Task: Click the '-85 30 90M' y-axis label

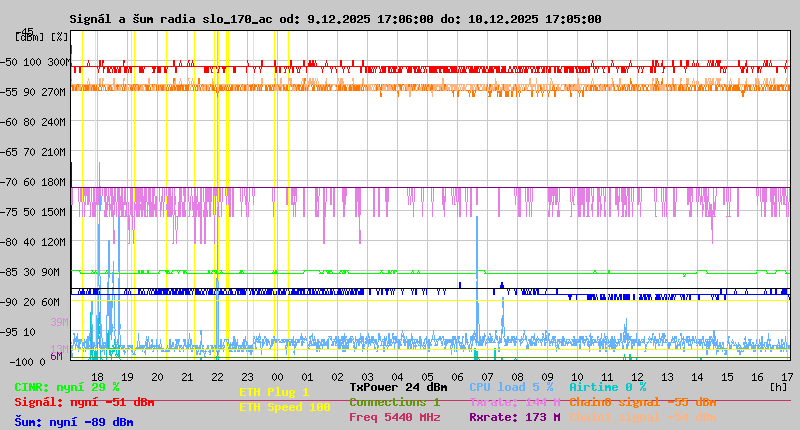Action: click(31, 272)
